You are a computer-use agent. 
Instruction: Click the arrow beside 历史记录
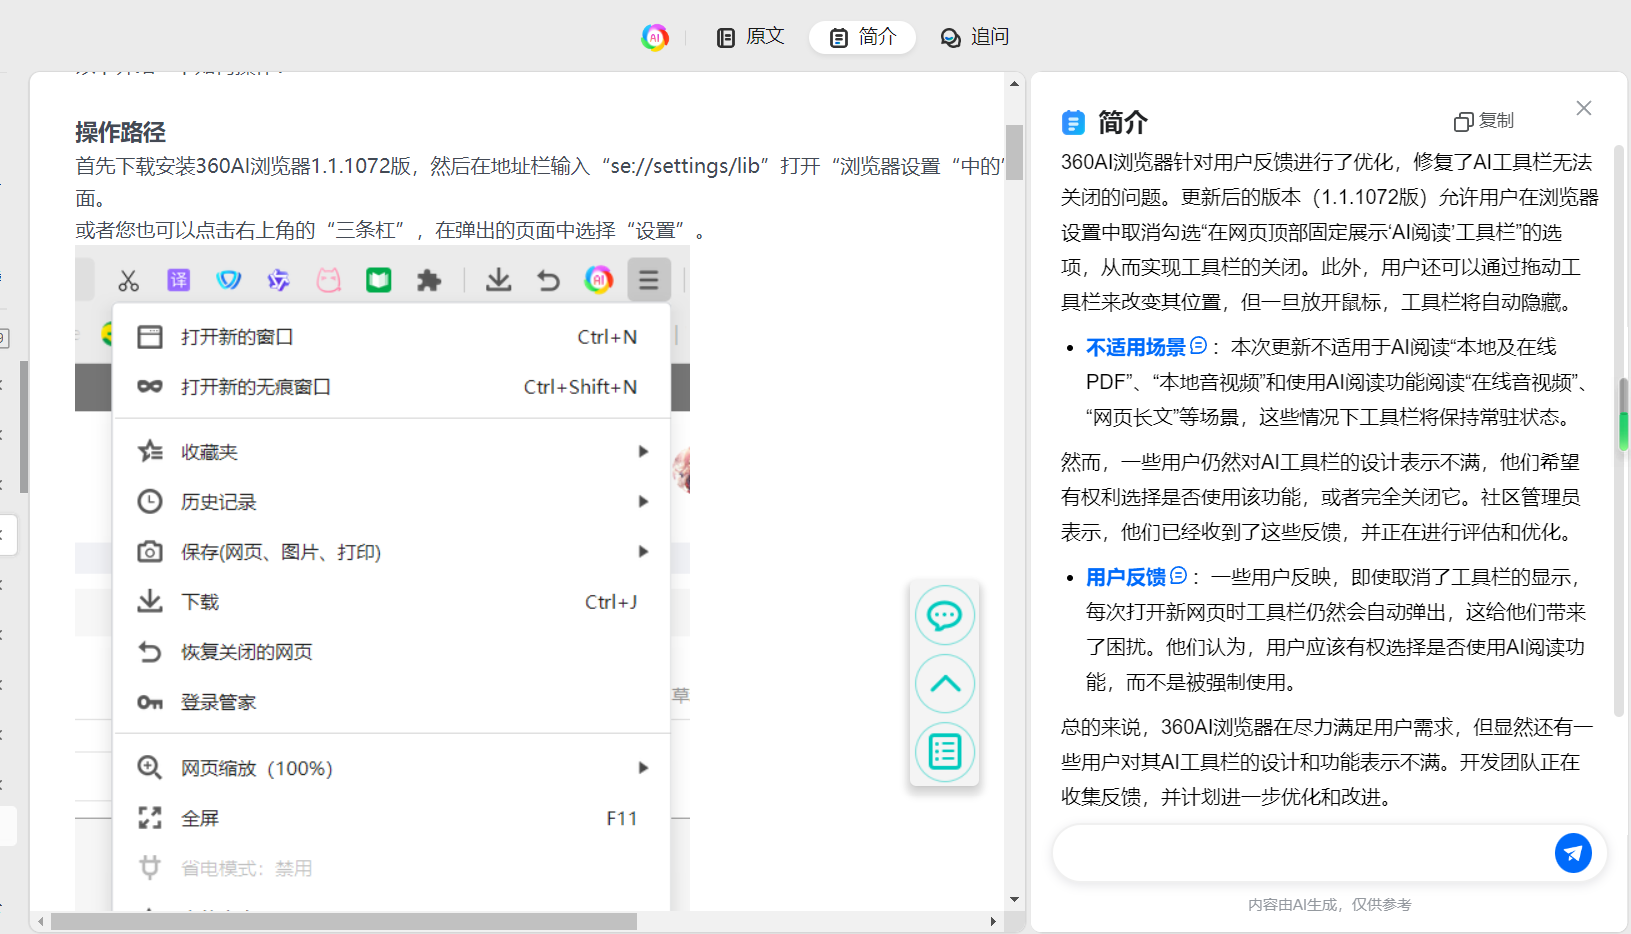coord(644,502)
